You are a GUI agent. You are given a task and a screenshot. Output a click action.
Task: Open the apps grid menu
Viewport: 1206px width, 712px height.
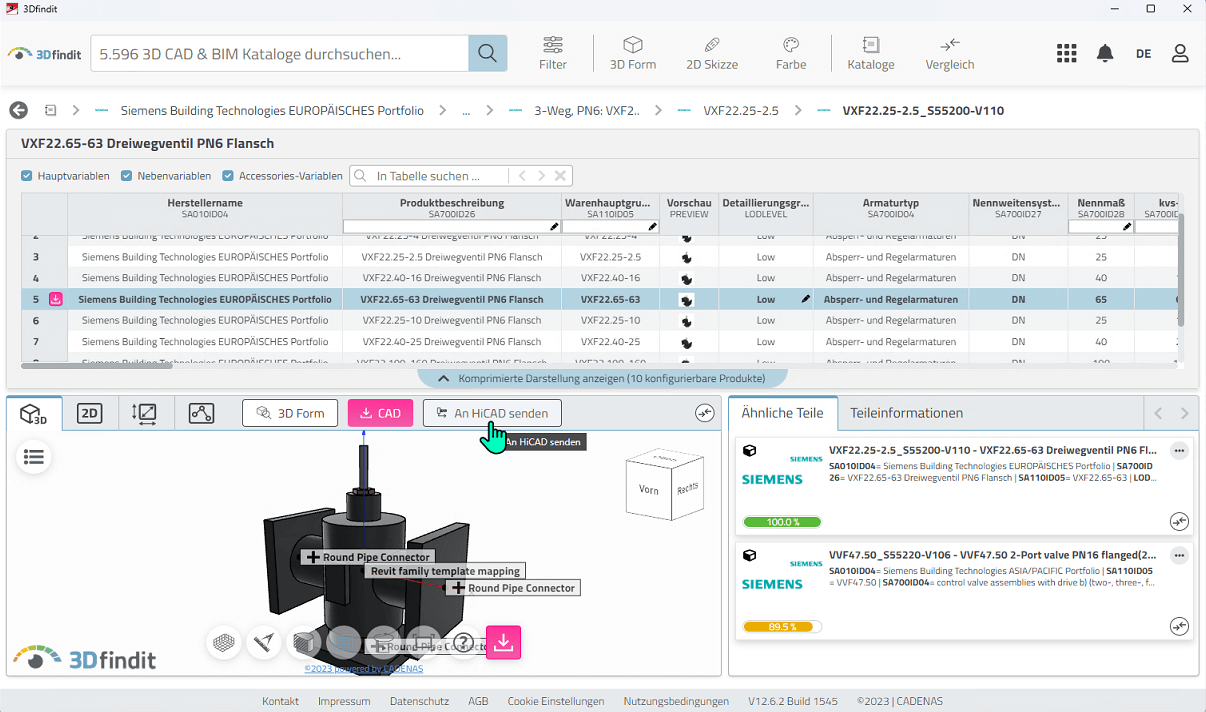pos(1066,53)
